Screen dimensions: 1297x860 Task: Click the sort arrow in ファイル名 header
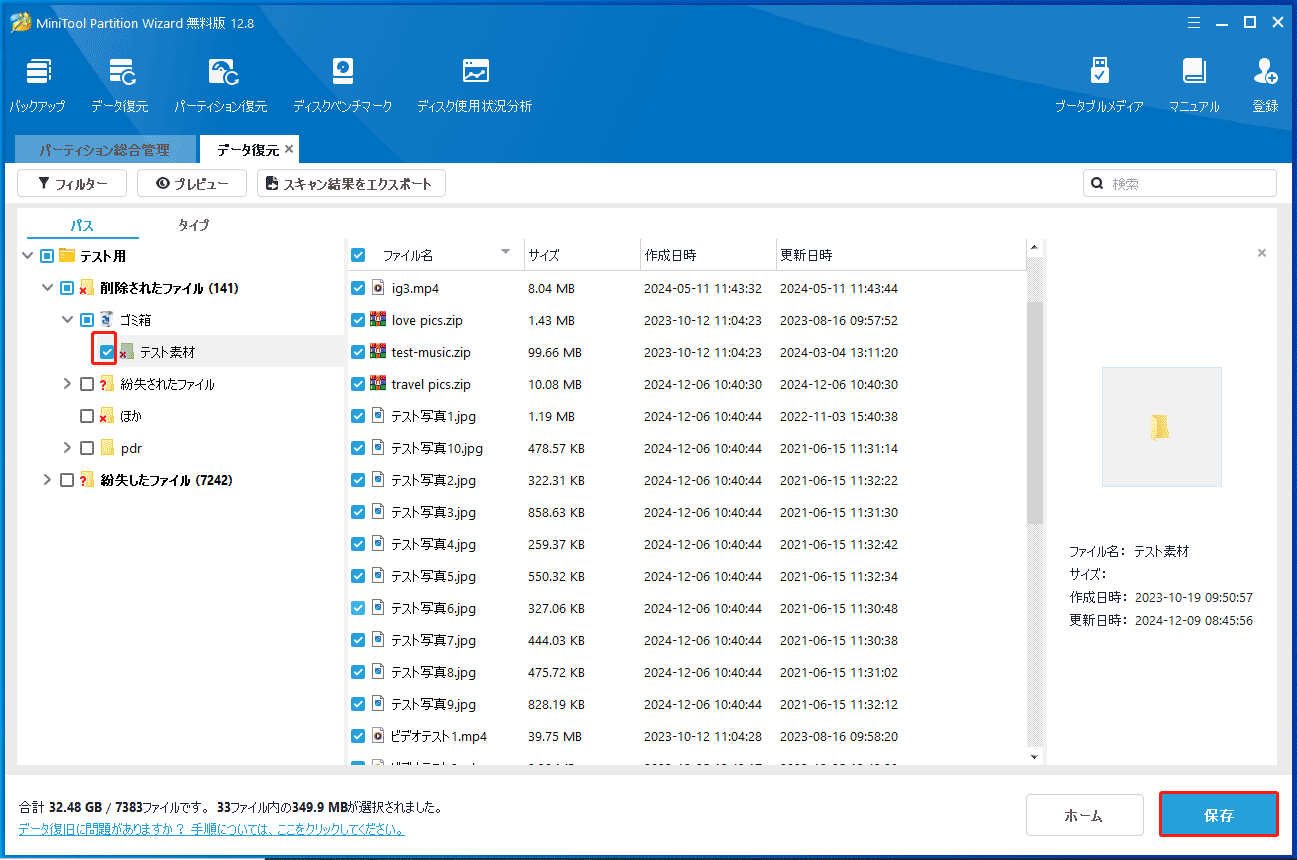[x=505, y=252]
